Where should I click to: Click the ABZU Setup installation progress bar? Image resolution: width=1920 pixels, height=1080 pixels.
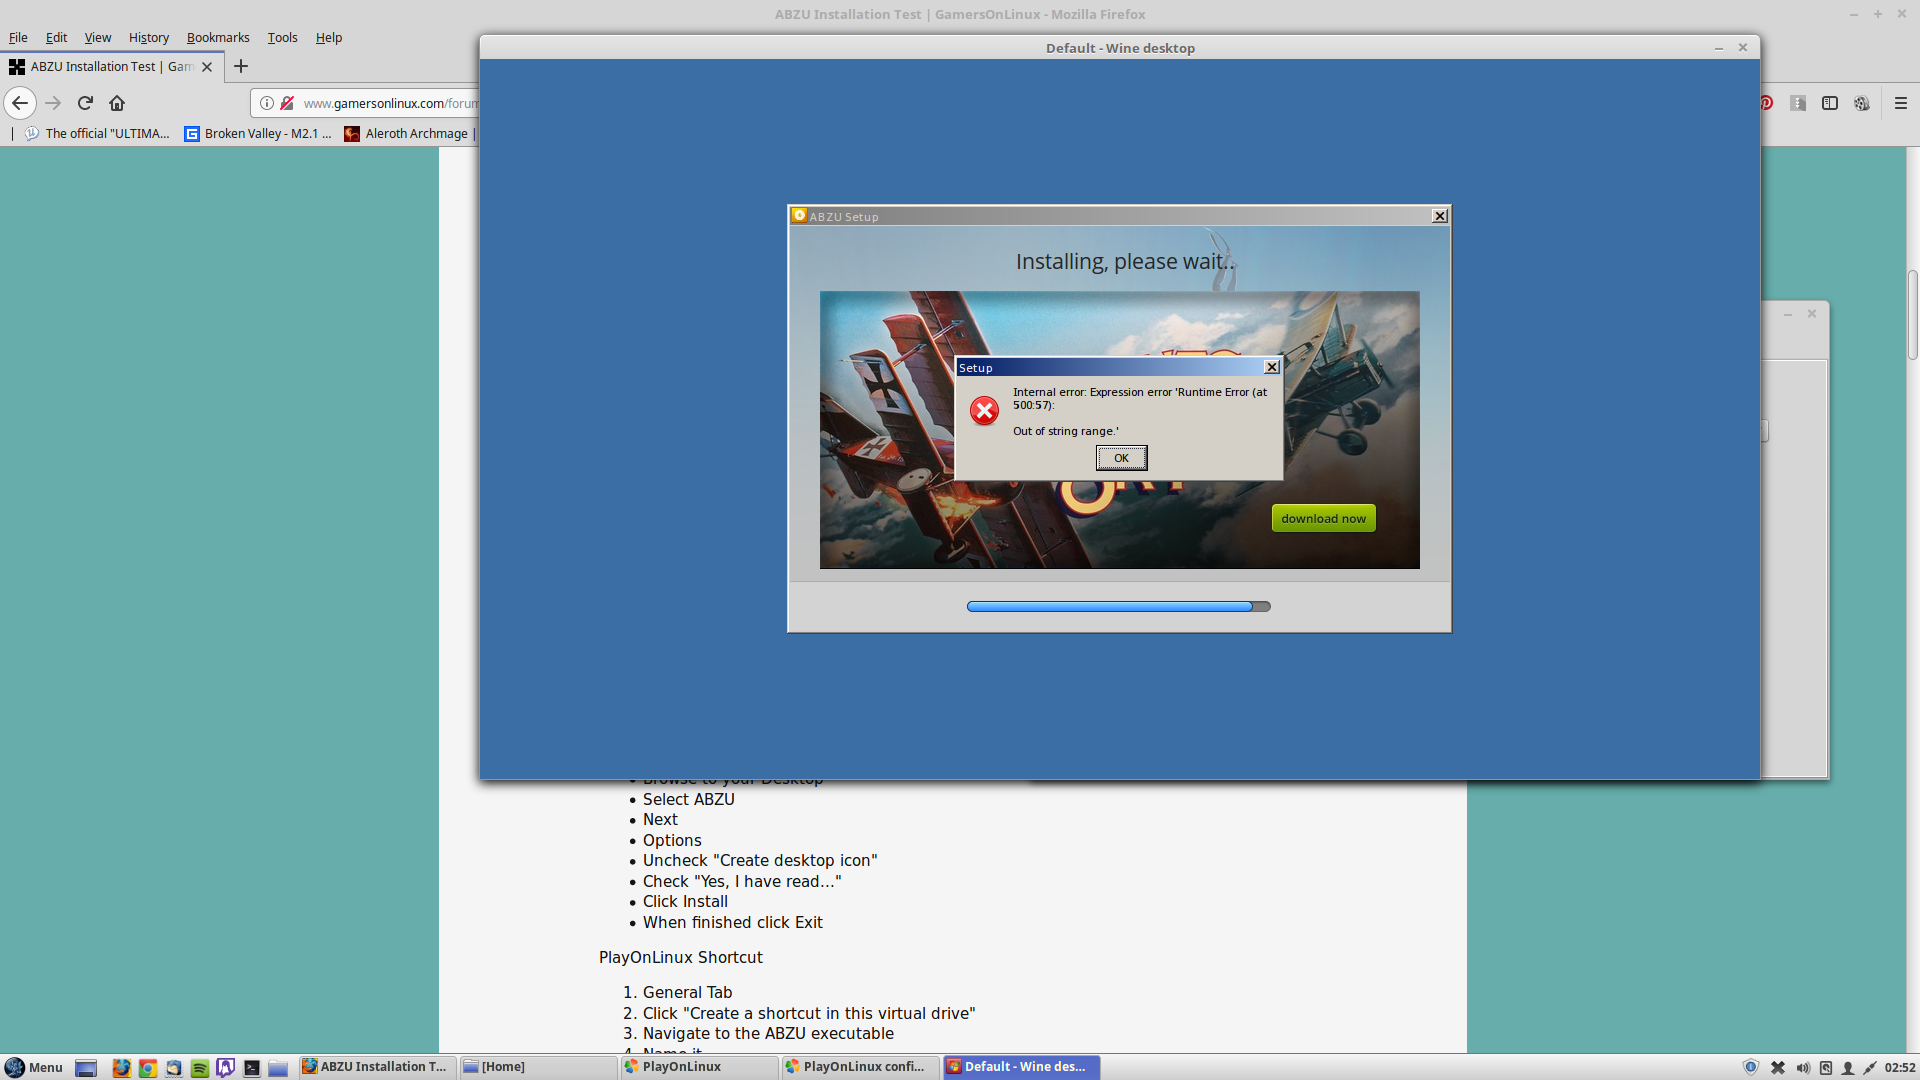[x=1118, y=606]
